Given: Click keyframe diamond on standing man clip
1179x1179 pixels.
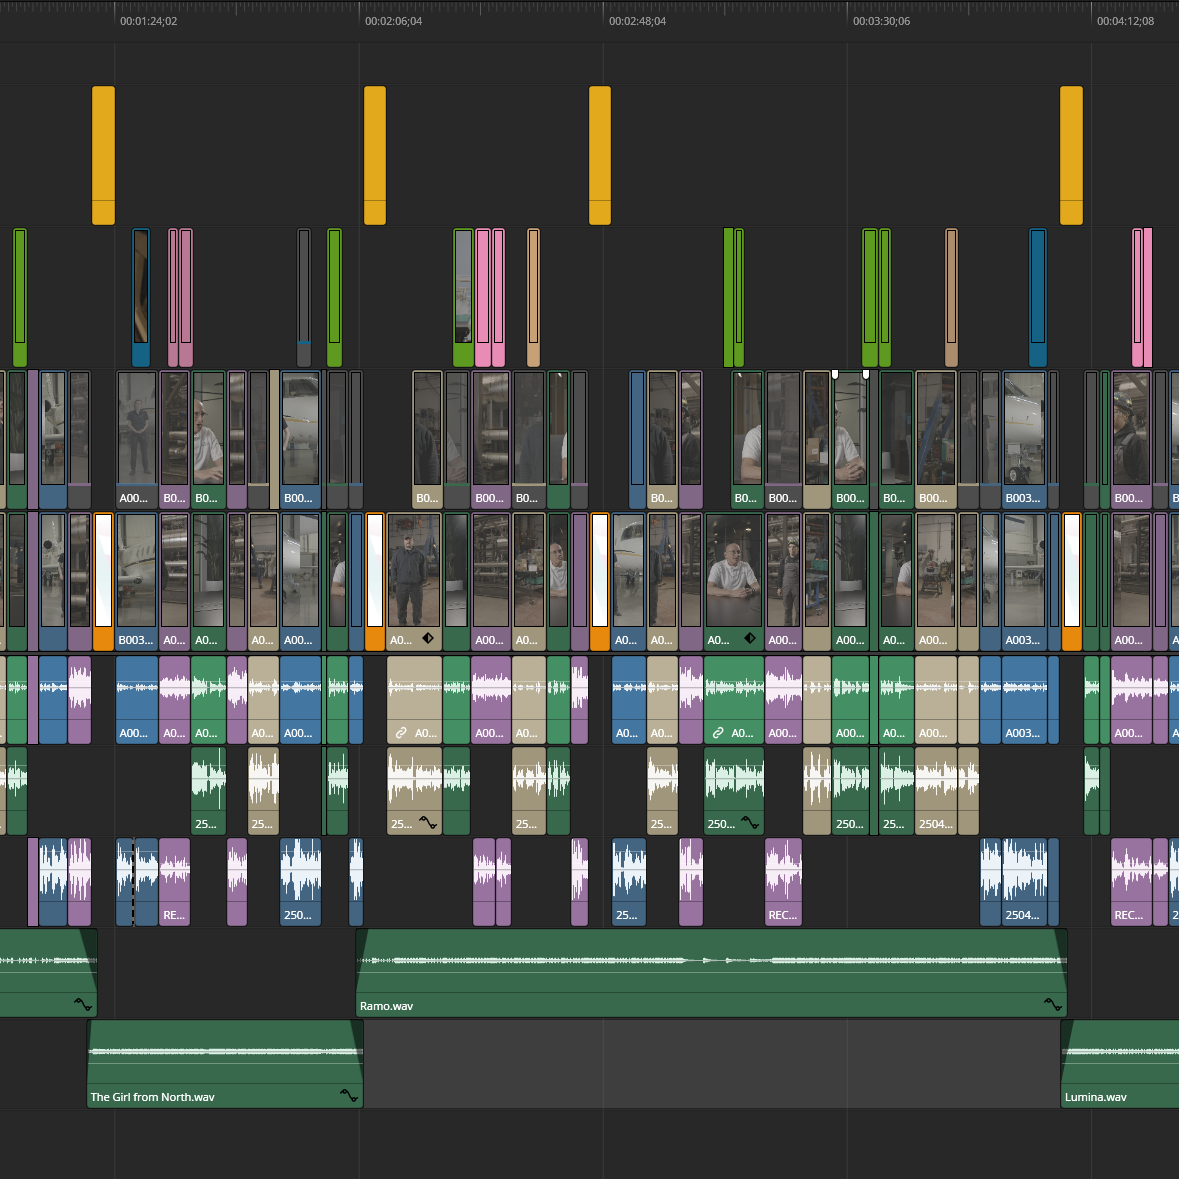Looking at the screenshot, I should pyautogui.click(x=428, y=638).
